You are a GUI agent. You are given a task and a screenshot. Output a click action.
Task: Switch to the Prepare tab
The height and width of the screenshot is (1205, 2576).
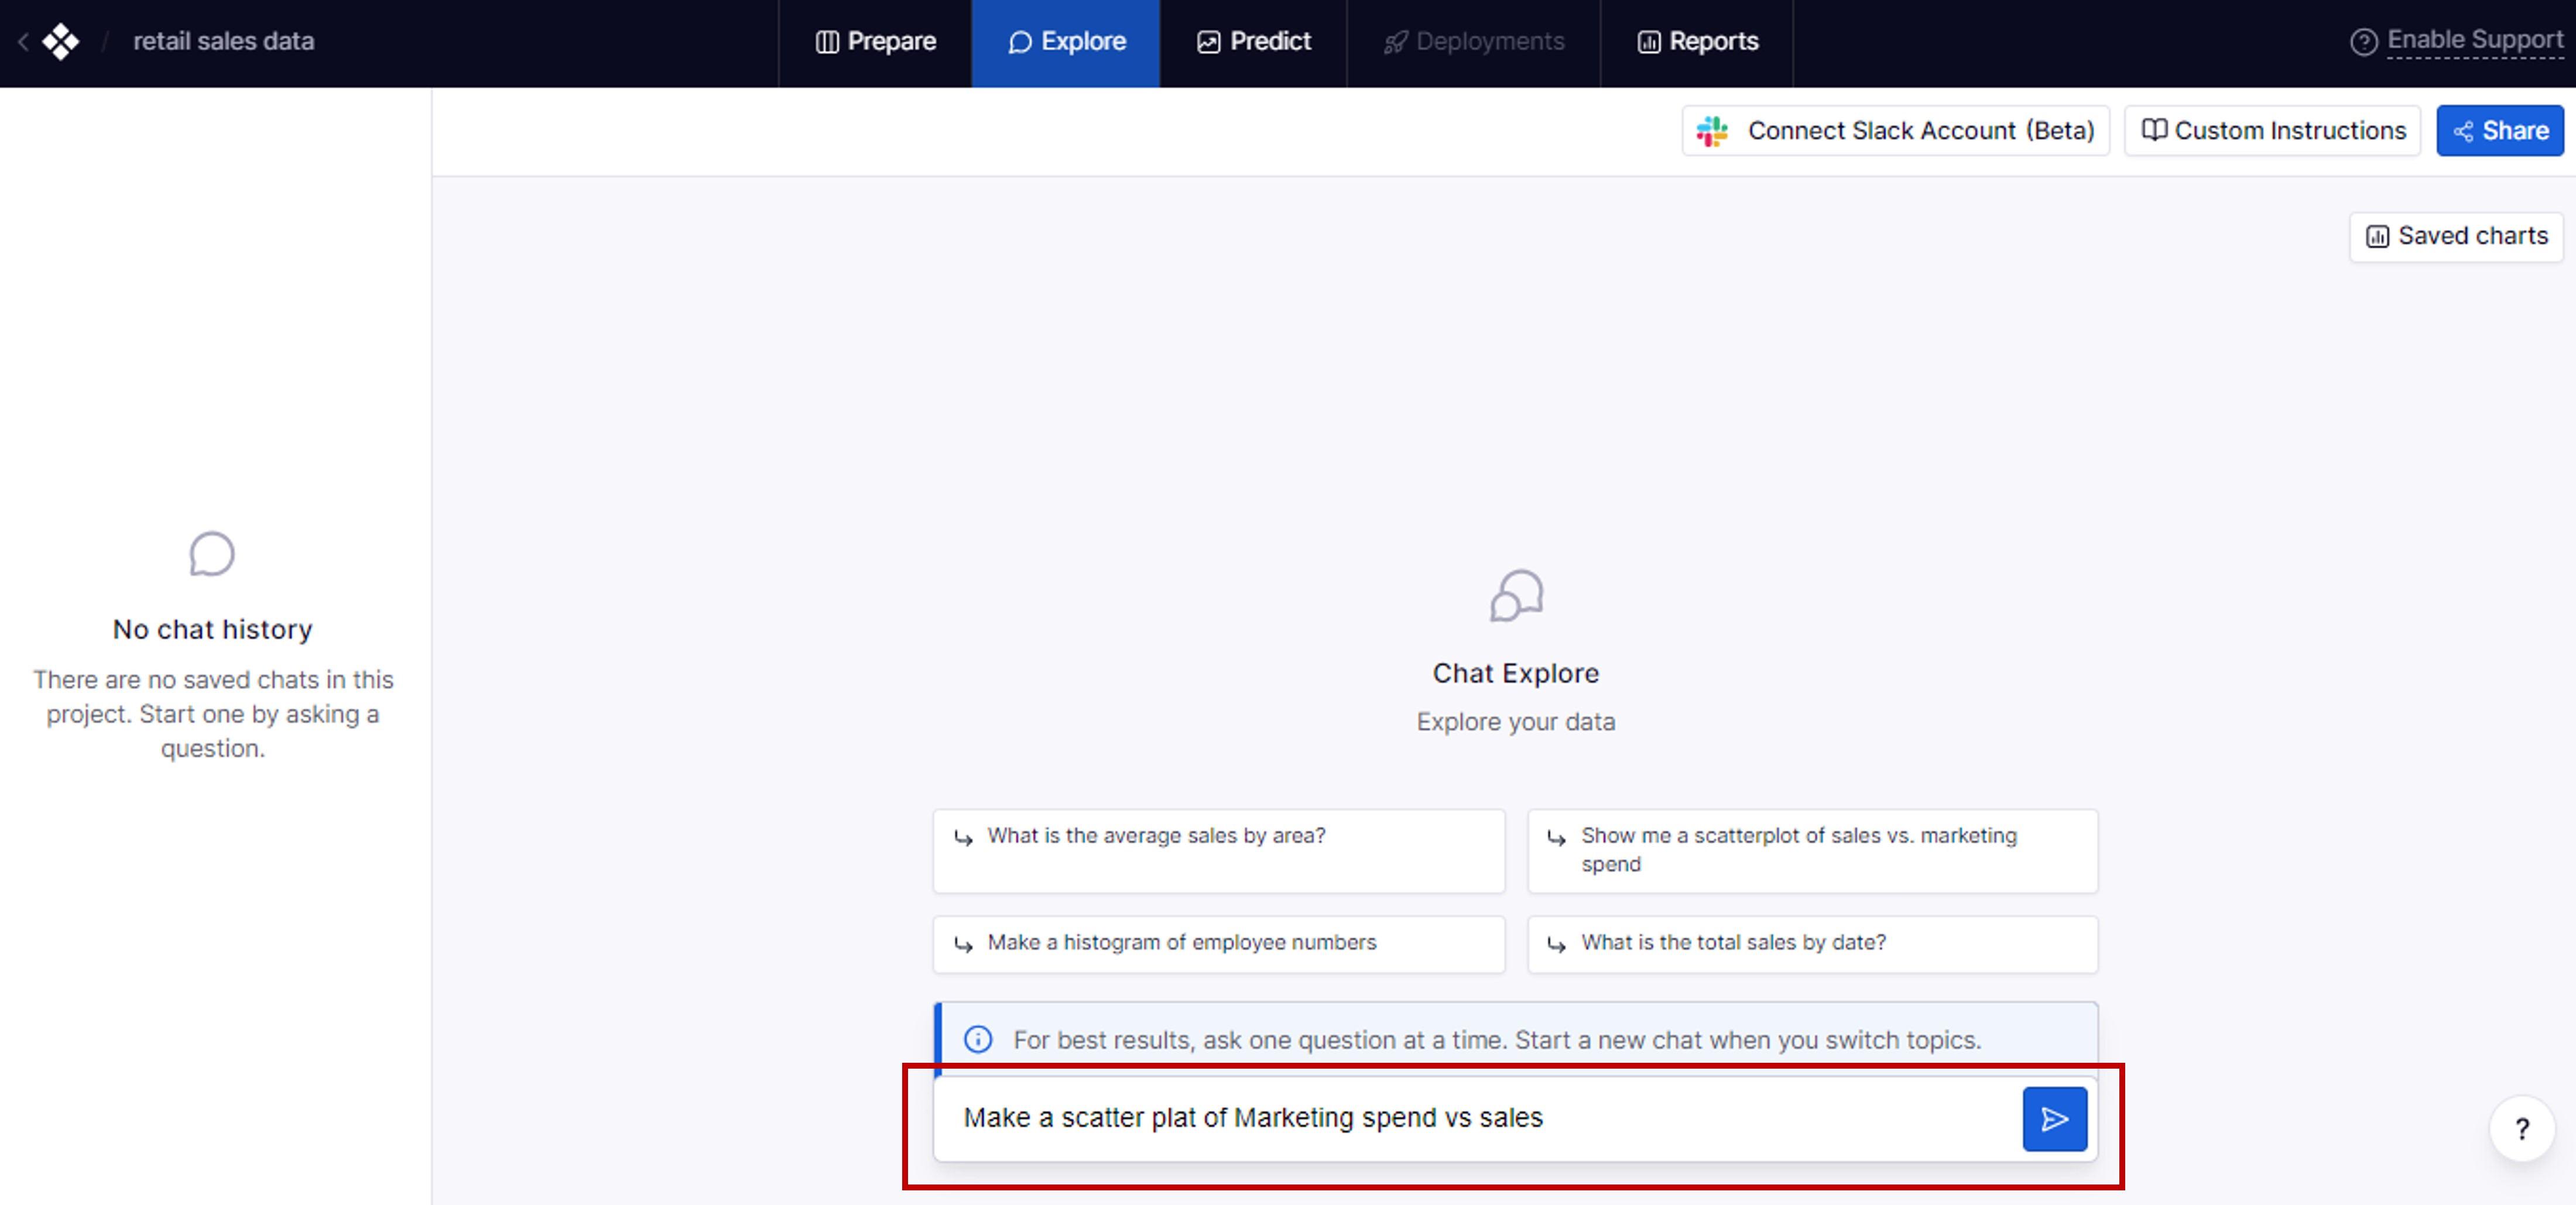(x=875, y=42)
